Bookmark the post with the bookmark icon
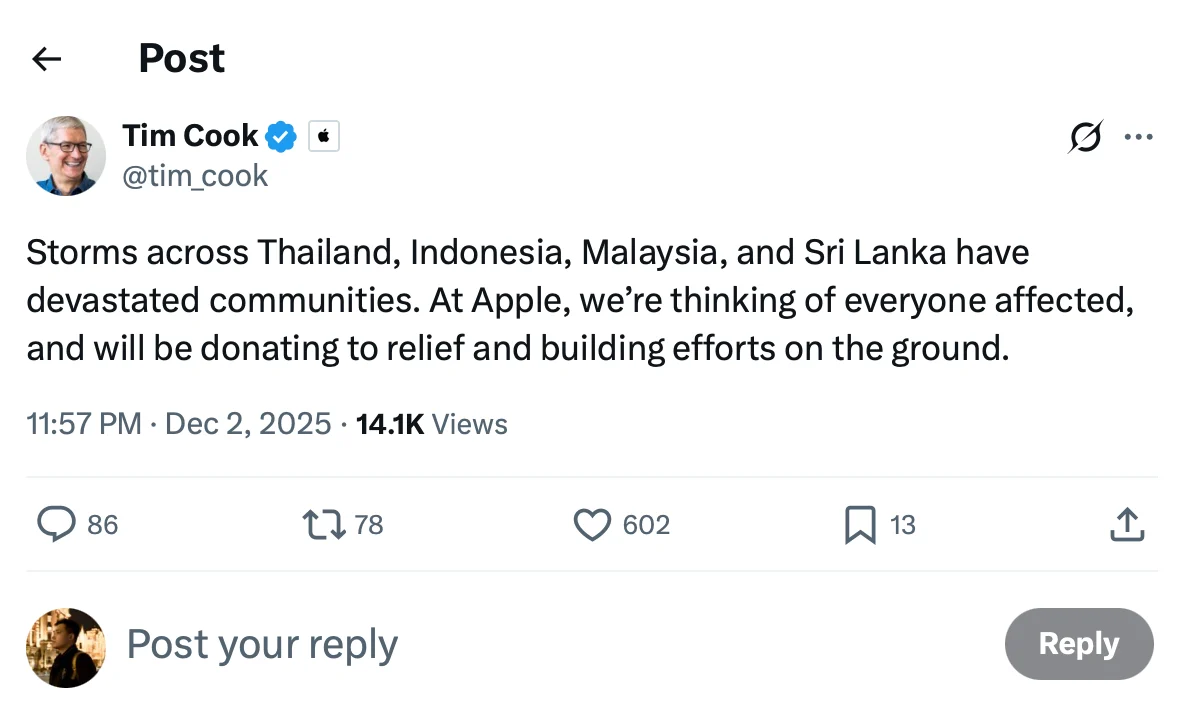This screenshot has width=1188, height=726. click(860, 524)
